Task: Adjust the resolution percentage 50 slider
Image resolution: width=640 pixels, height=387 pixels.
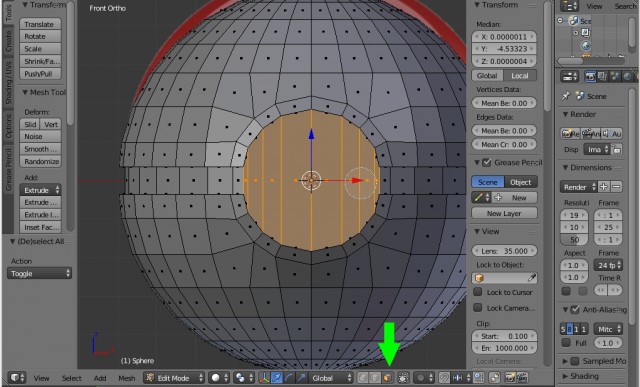Action: point(574,240)
